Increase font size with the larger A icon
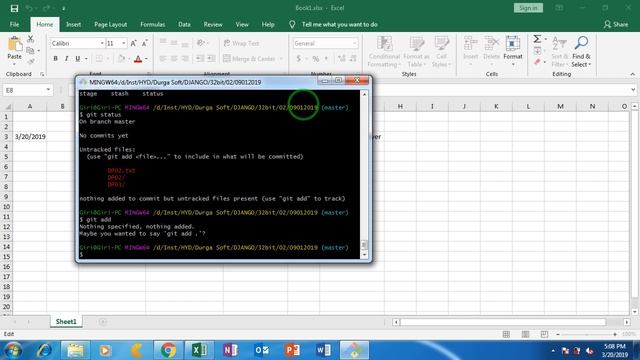This screenshot has height=360, width=640. tap(133, 43)
